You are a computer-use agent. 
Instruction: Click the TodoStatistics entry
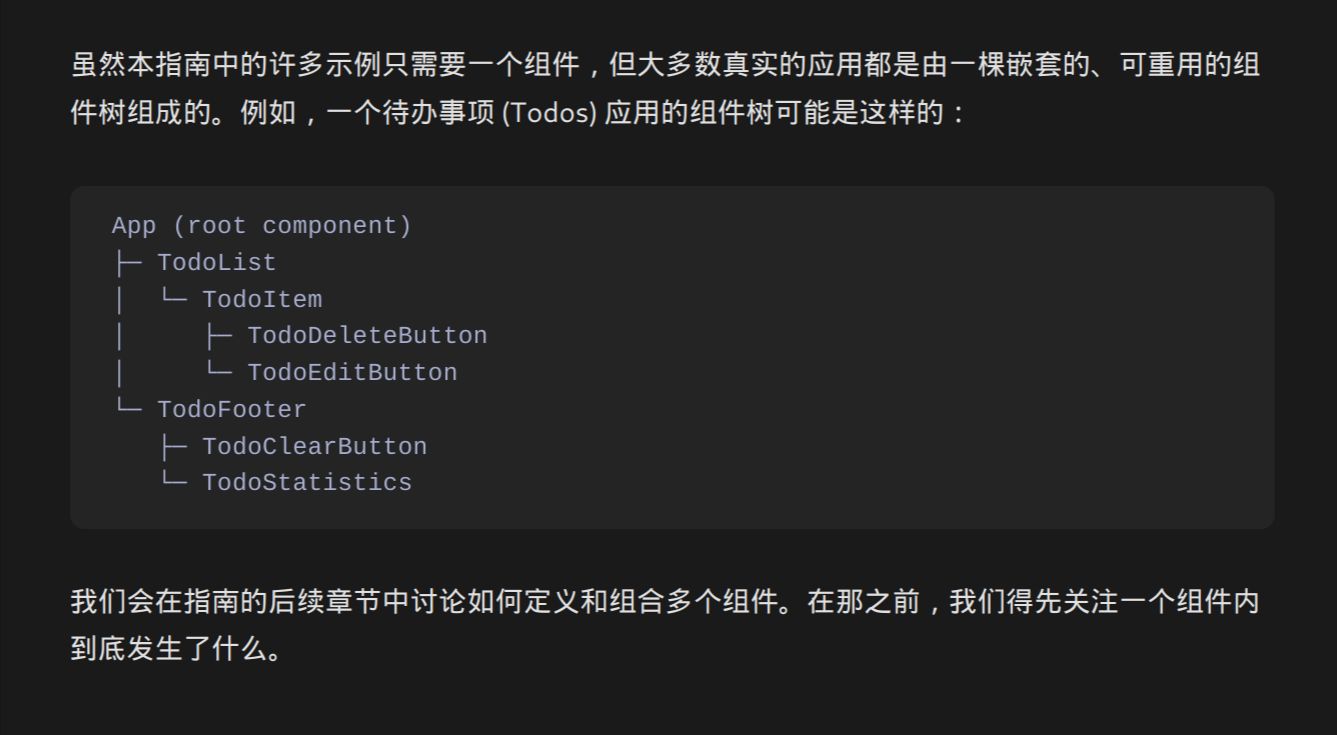[307, 483]
